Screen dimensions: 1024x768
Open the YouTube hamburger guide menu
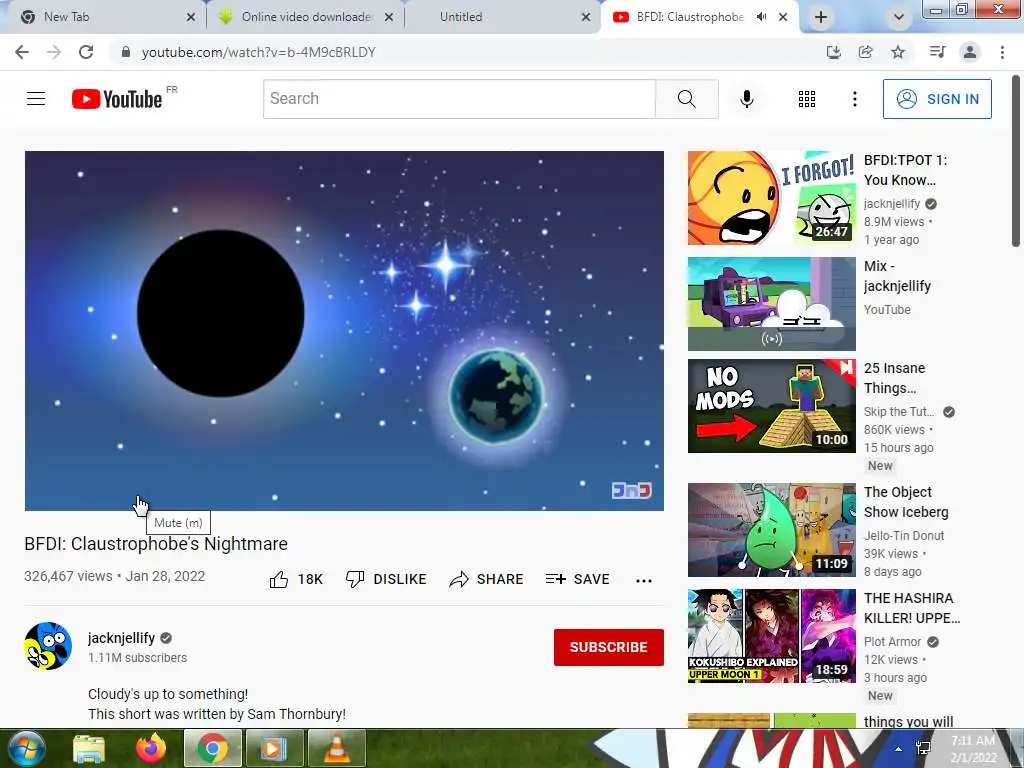(36, 99)
